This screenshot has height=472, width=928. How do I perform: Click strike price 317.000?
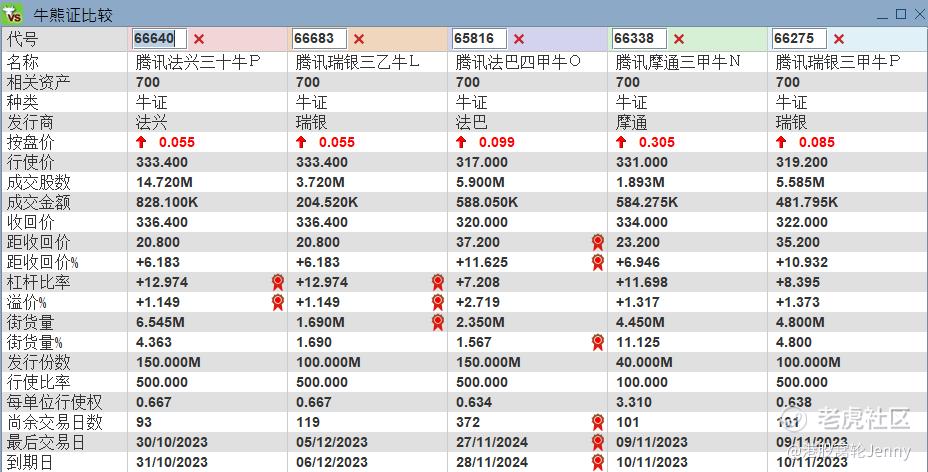click(482, 162)
